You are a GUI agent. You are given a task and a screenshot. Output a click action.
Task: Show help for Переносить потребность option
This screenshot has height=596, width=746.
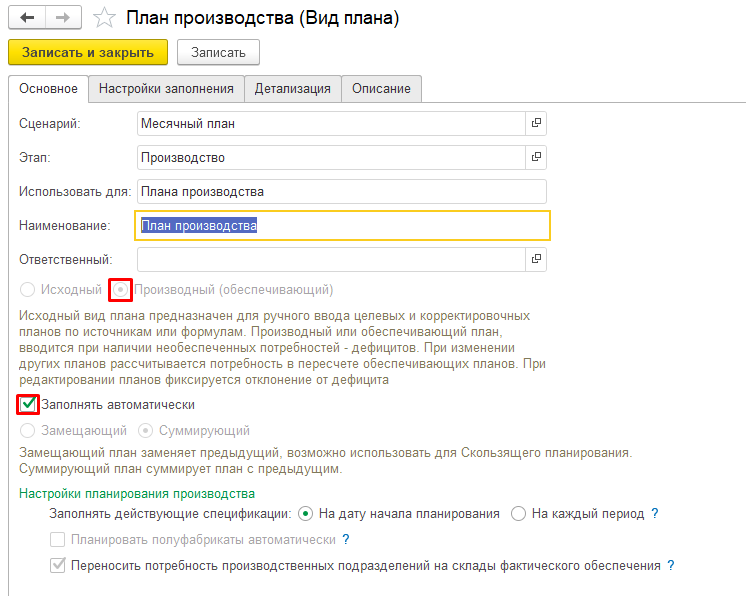click(672, 565)
